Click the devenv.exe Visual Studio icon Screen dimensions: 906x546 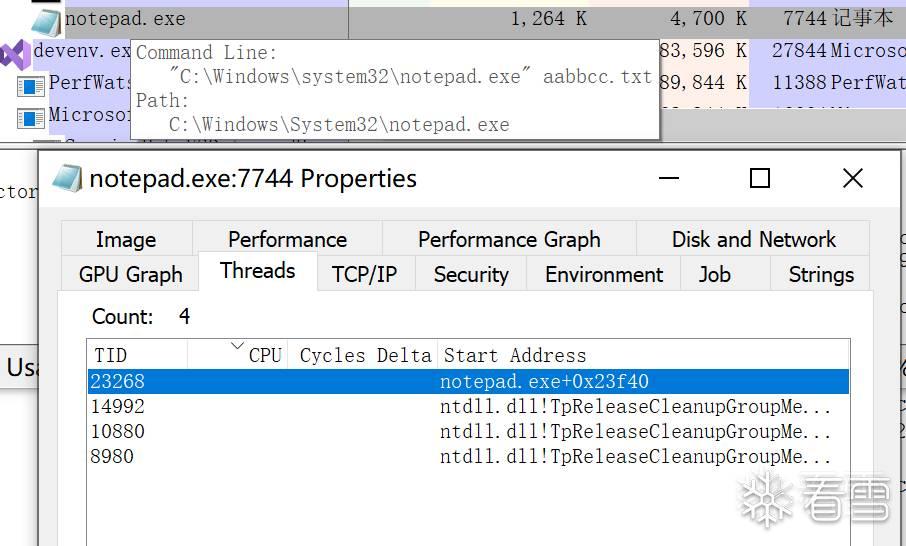pyautogui.click(x=15, y=53)
